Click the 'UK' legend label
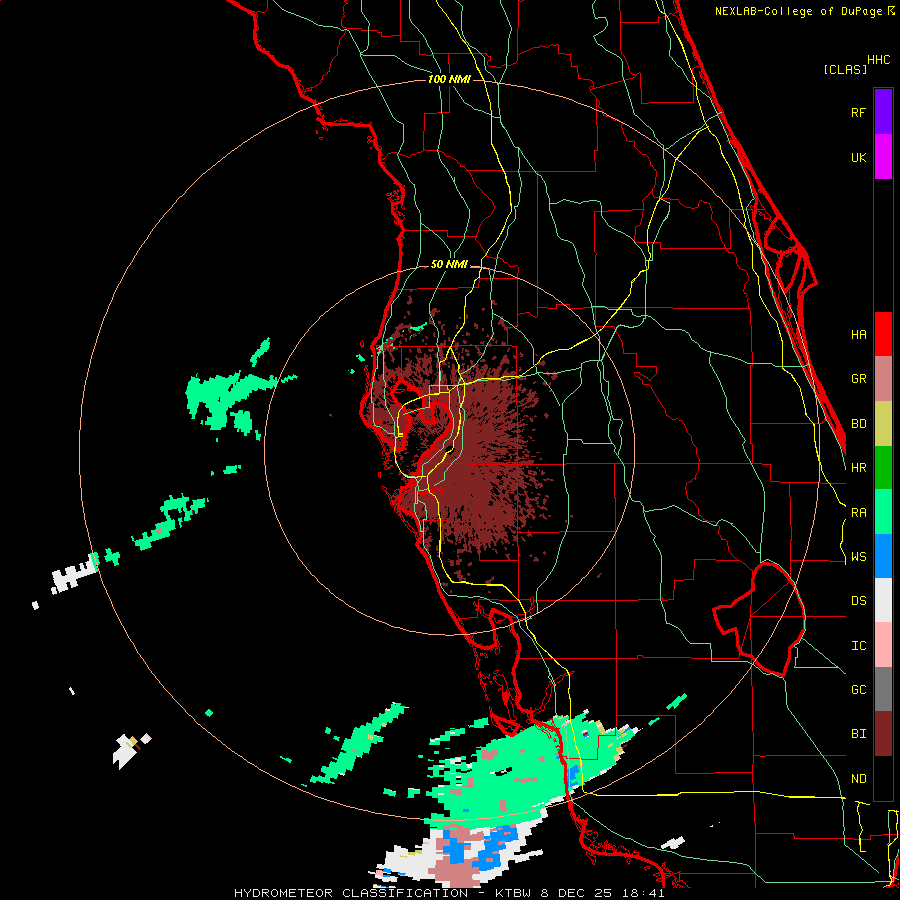The image size is (900, 900). (x=859, y=157)
